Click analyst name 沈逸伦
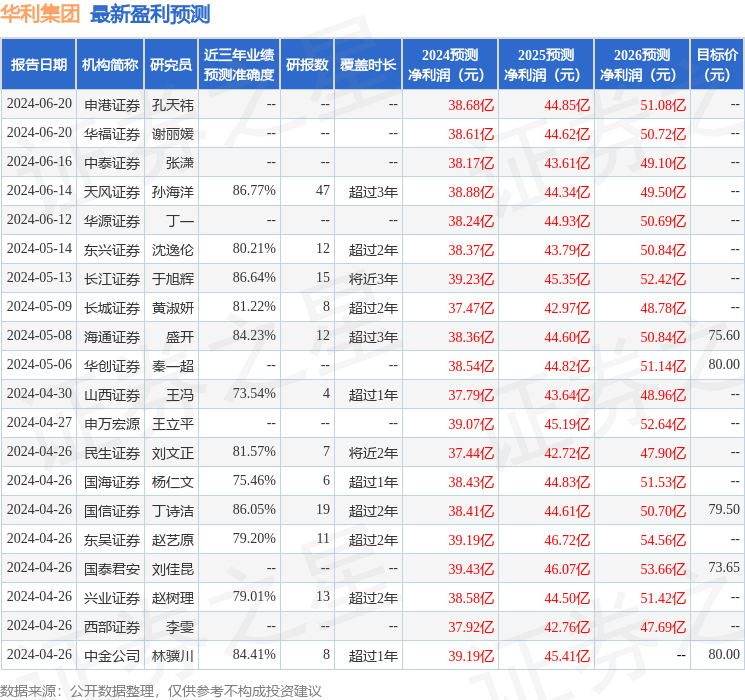Screen dimensions: 745x700 tap(173, 250)
